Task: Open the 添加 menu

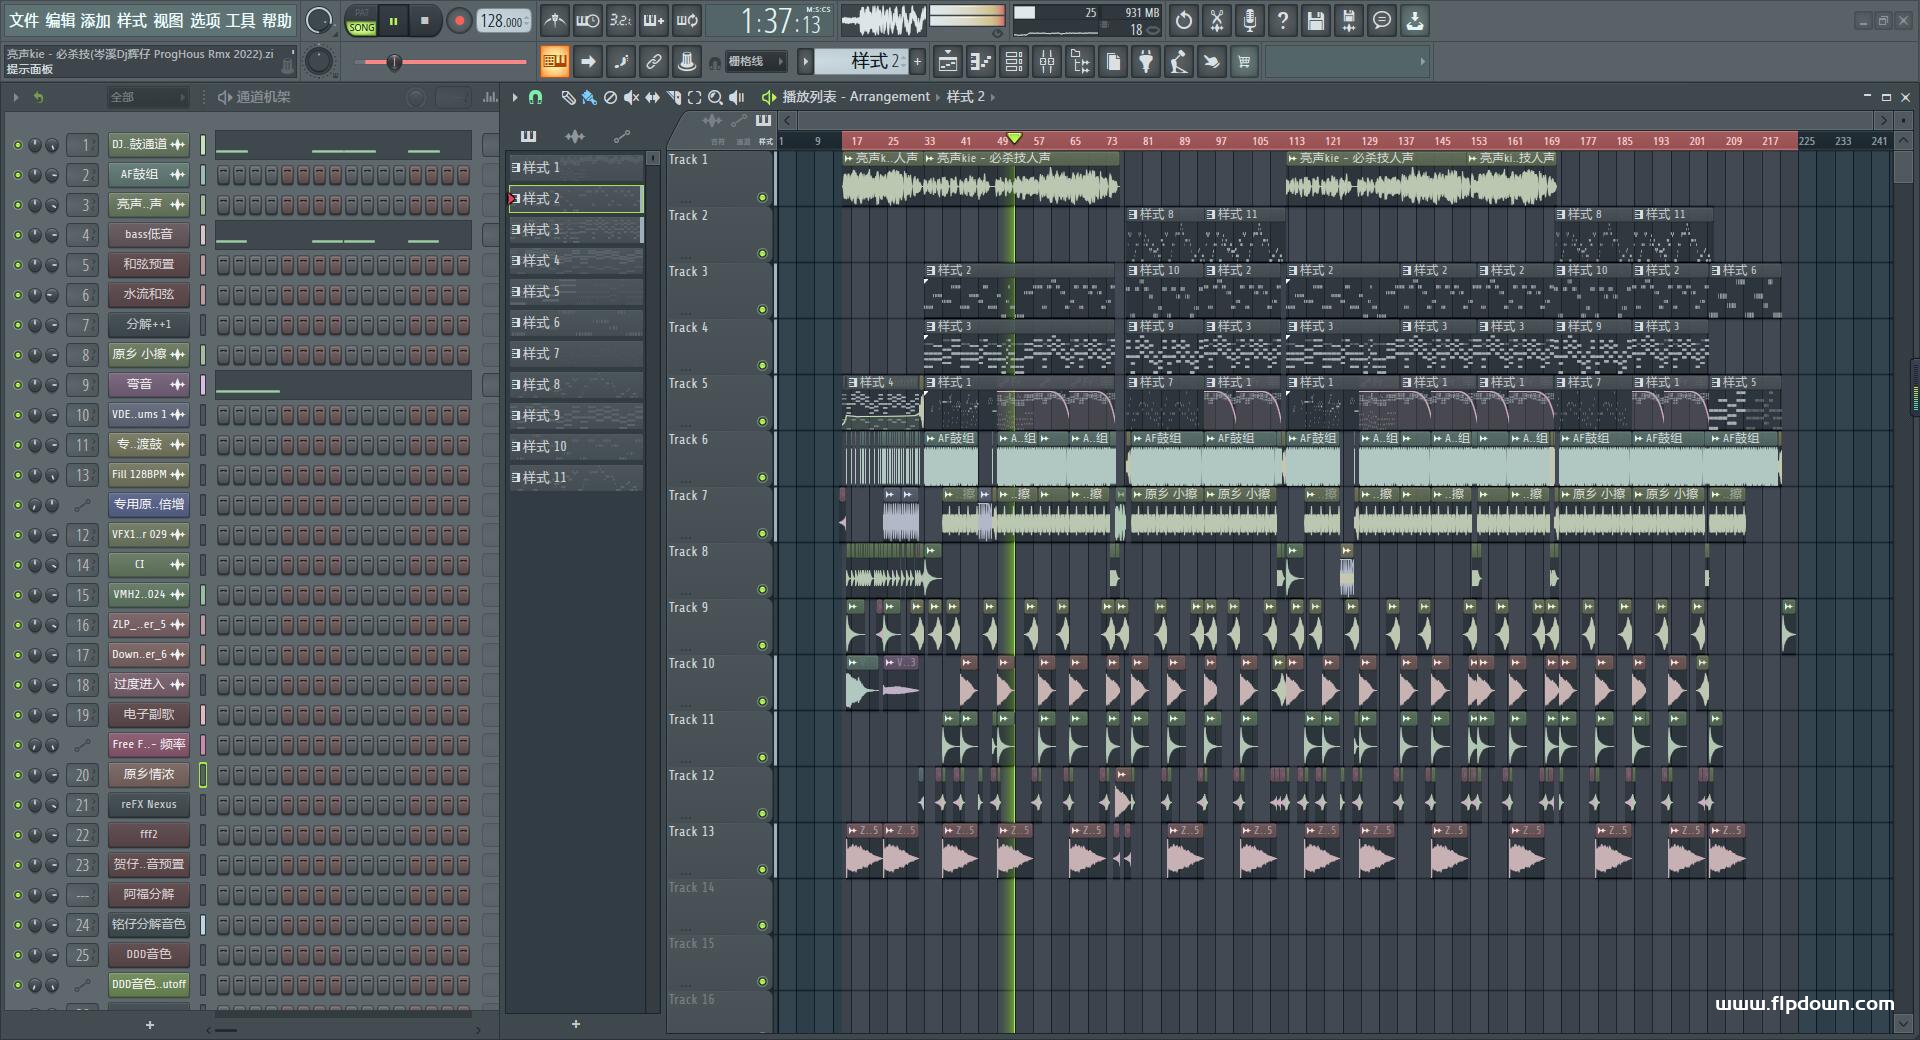Action: click(96, 20)
